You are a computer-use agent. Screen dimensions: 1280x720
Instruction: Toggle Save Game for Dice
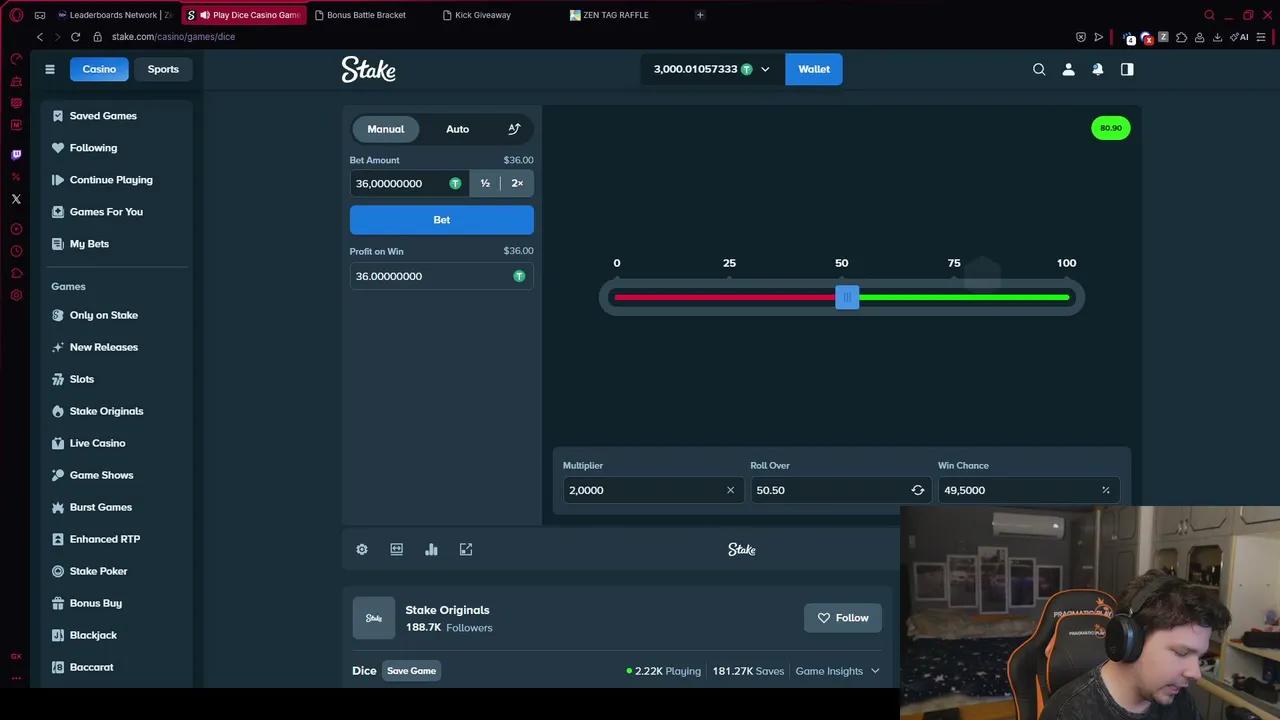(411, 671)
